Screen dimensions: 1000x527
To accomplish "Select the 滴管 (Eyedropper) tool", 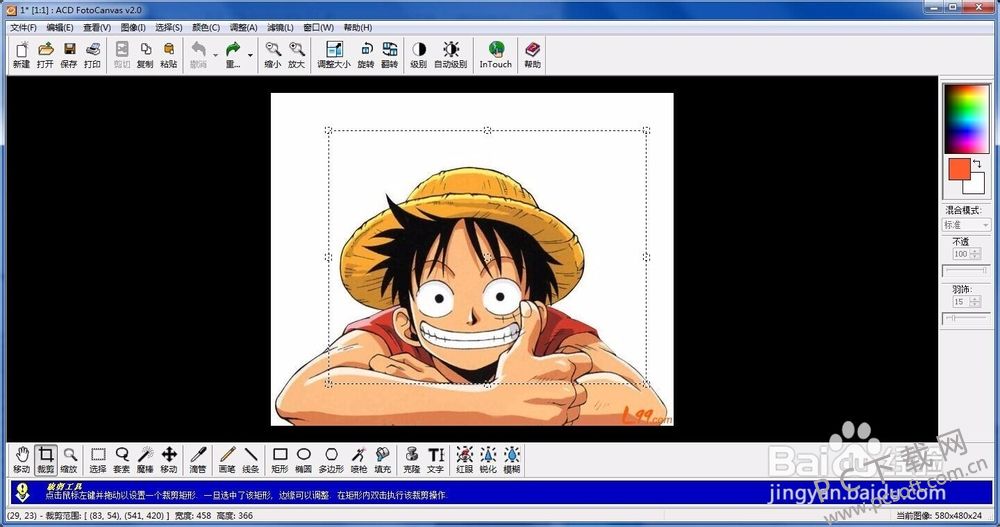I will [x=198, y=459].
